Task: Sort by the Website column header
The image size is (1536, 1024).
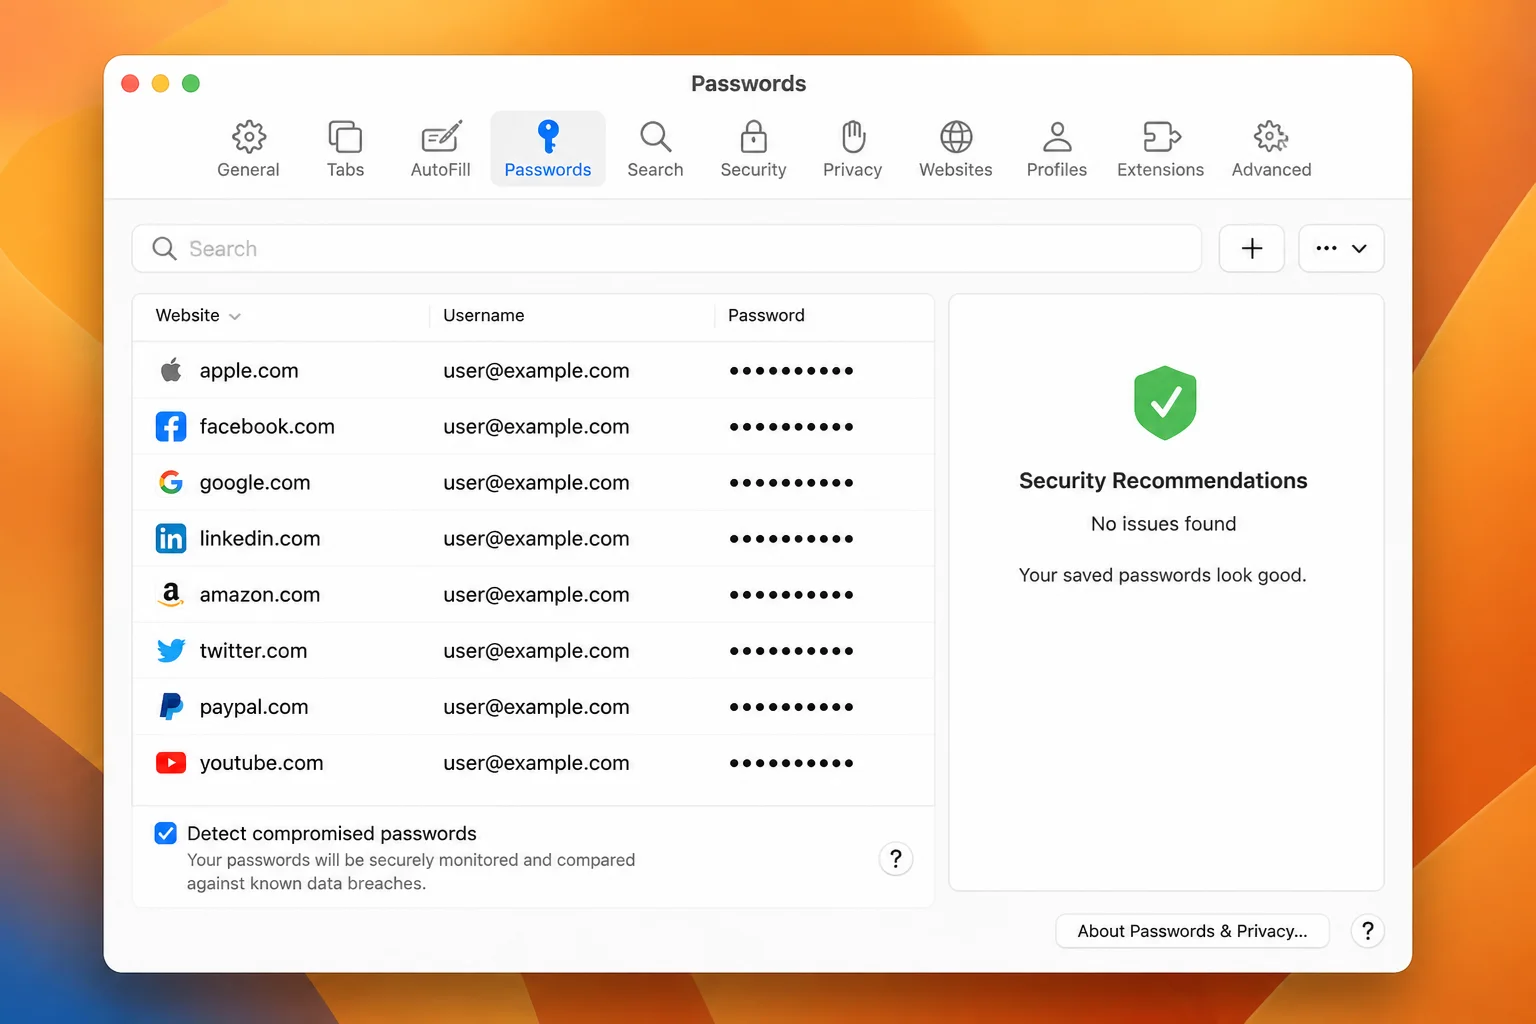Action: 198,315
